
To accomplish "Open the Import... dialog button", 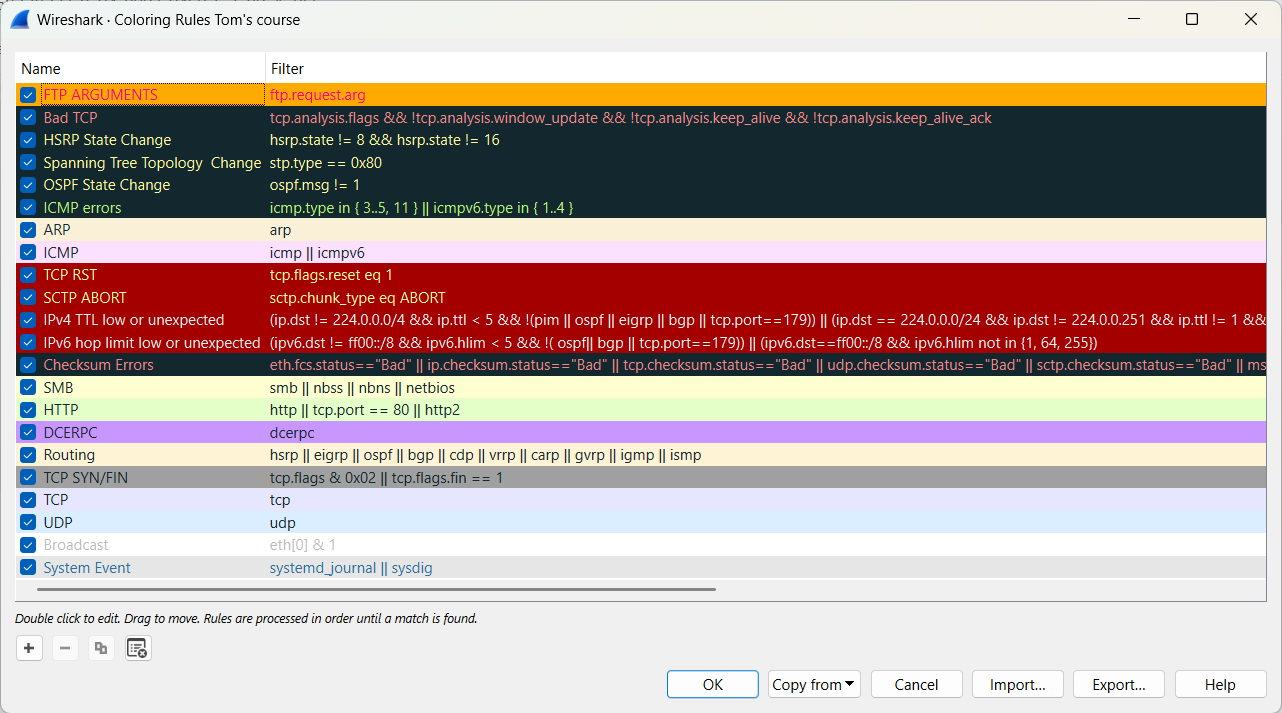I will [1018, 685].
